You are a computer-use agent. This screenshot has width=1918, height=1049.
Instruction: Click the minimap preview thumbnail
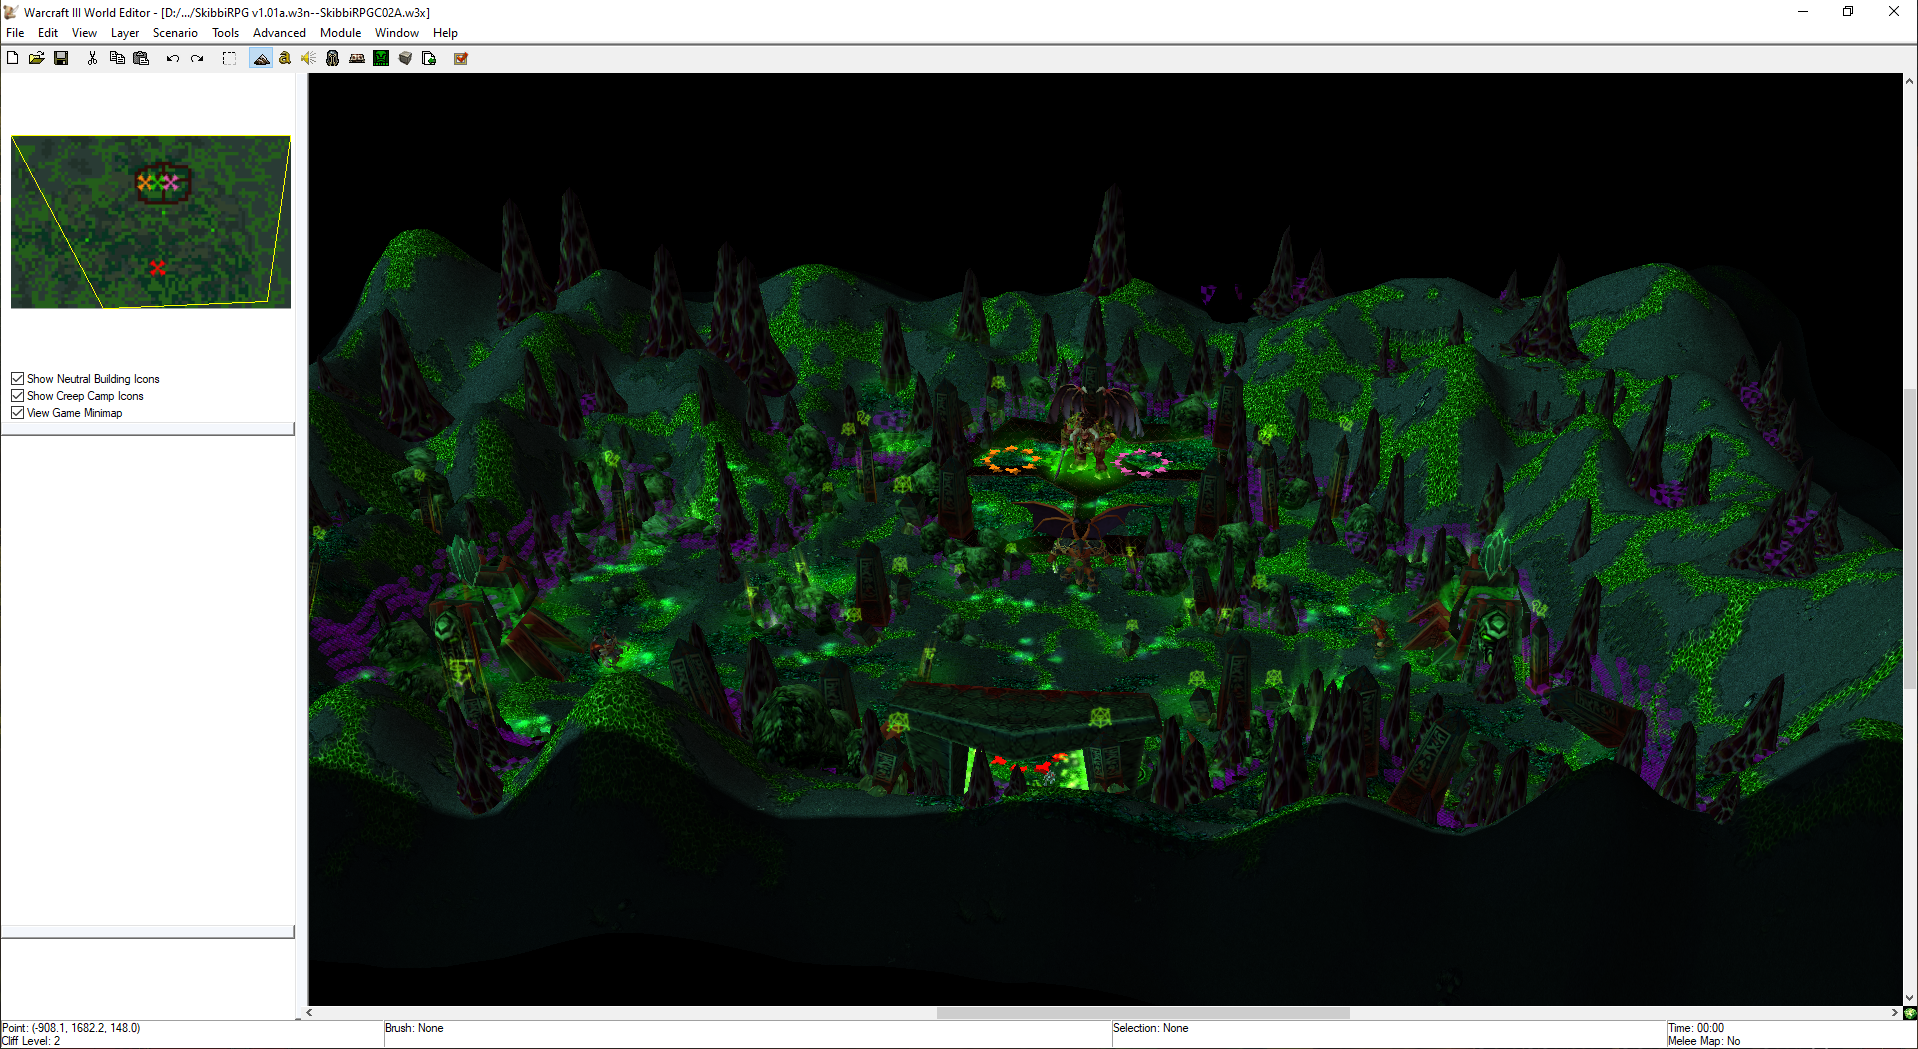coord(151,222)
